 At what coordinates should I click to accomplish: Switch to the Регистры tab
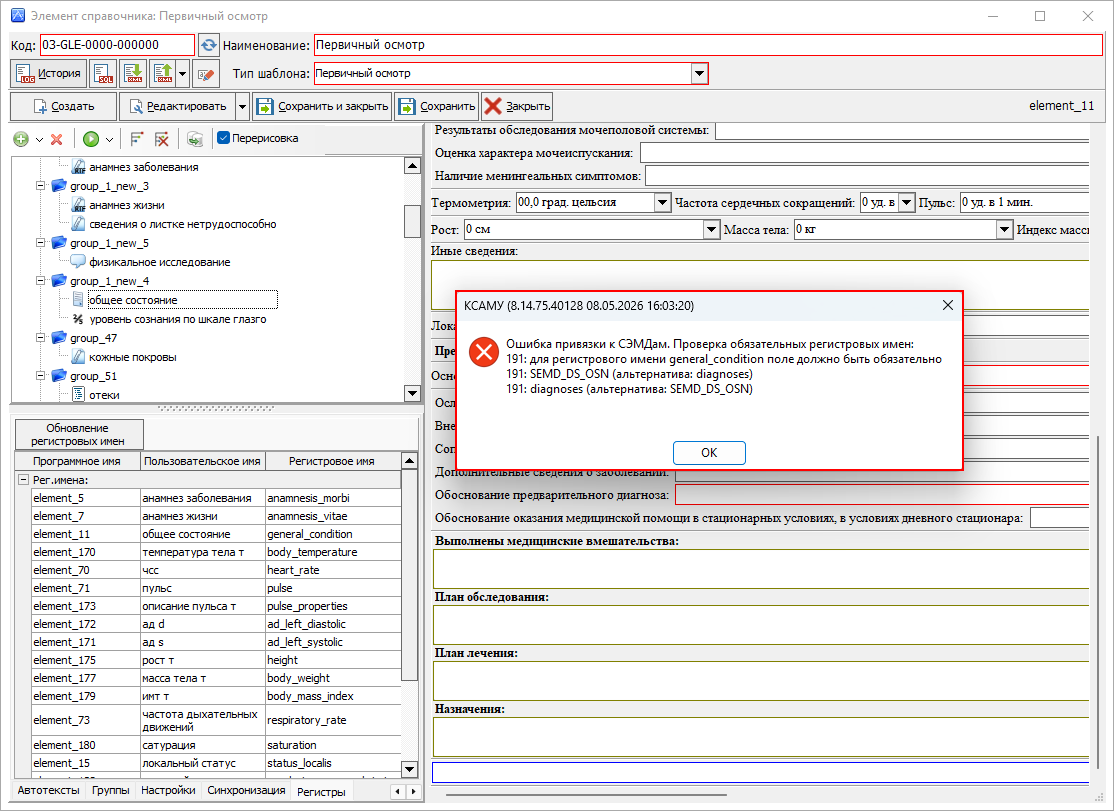pyautogui.click(x=321, y=792)
